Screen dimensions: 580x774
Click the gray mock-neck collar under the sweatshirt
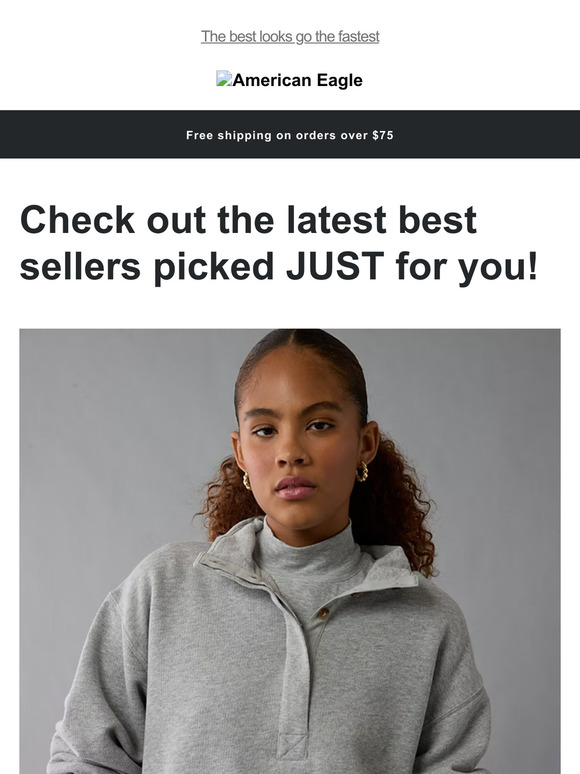click(309, 548)
